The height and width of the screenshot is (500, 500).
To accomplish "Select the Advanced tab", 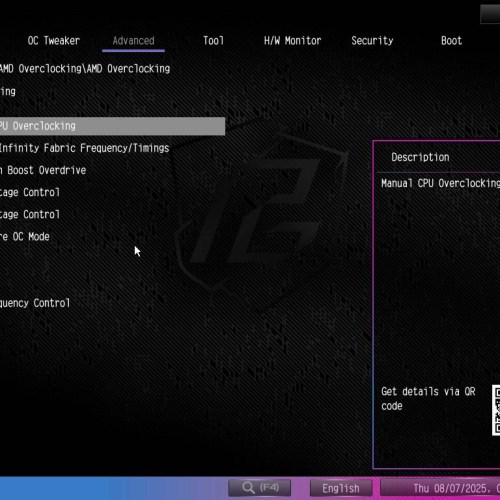I will point(133,41).
